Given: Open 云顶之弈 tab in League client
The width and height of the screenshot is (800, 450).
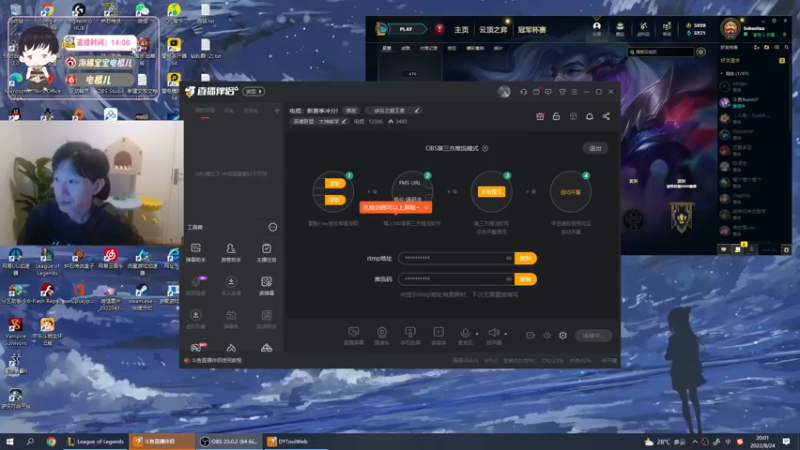Looking at the screenshot, I should click(x=493, y=30).
